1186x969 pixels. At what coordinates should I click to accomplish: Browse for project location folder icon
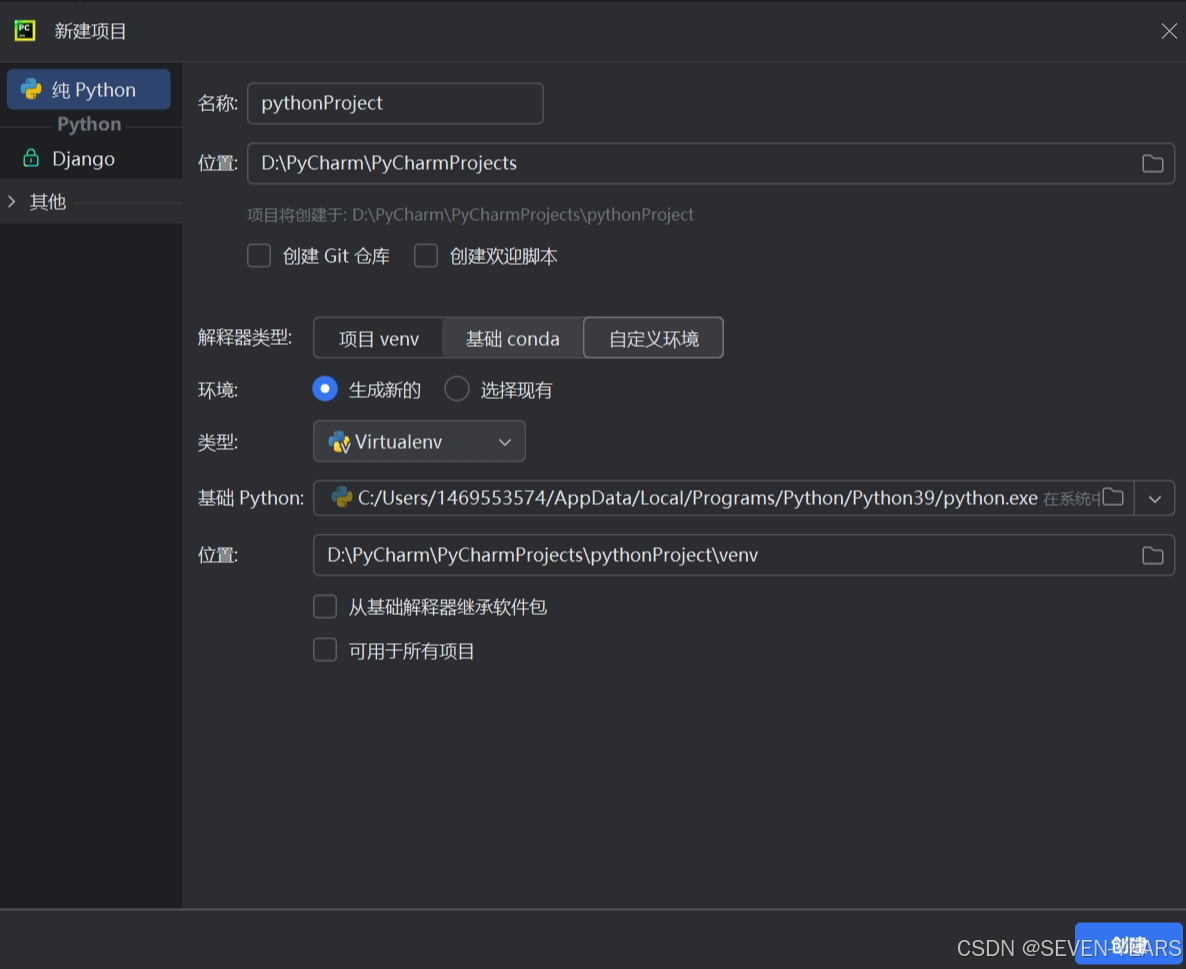pos(1152,163)
